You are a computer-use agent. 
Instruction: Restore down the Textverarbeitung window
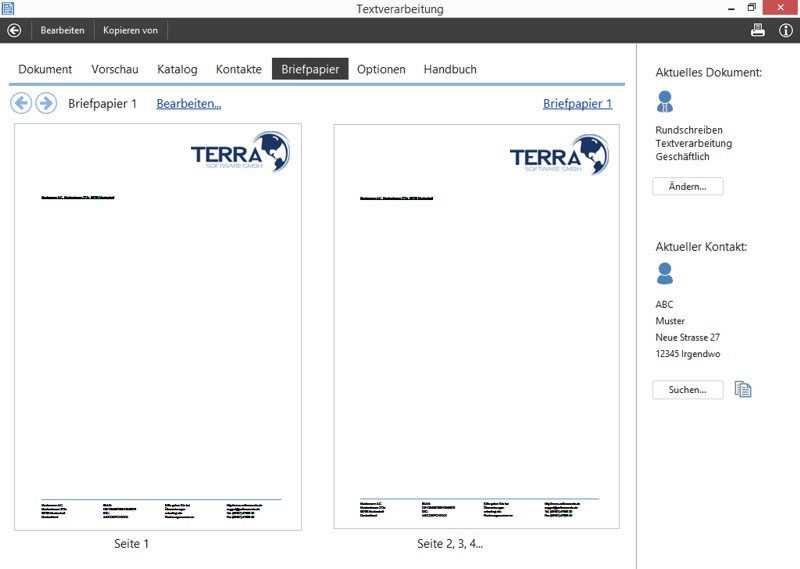point(752,8)
